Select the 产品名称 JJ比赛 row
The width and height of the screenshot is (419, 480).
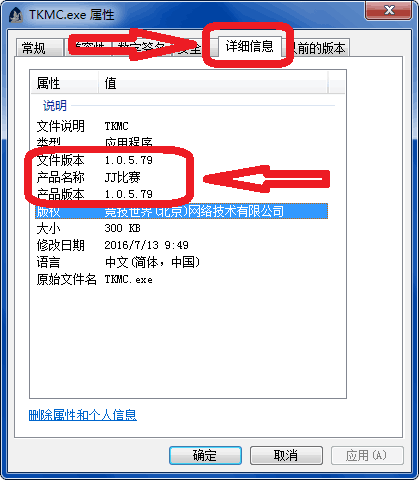point(182,177)
